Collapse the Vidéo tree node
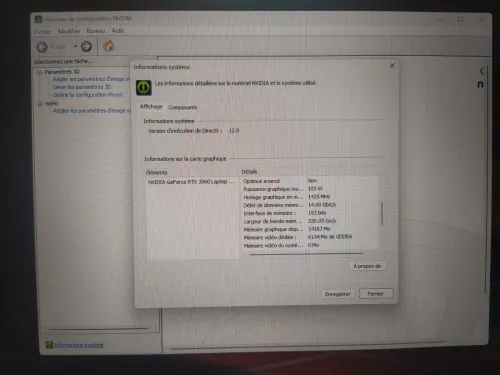Screen dimensions: 500x375 (40, 104)
